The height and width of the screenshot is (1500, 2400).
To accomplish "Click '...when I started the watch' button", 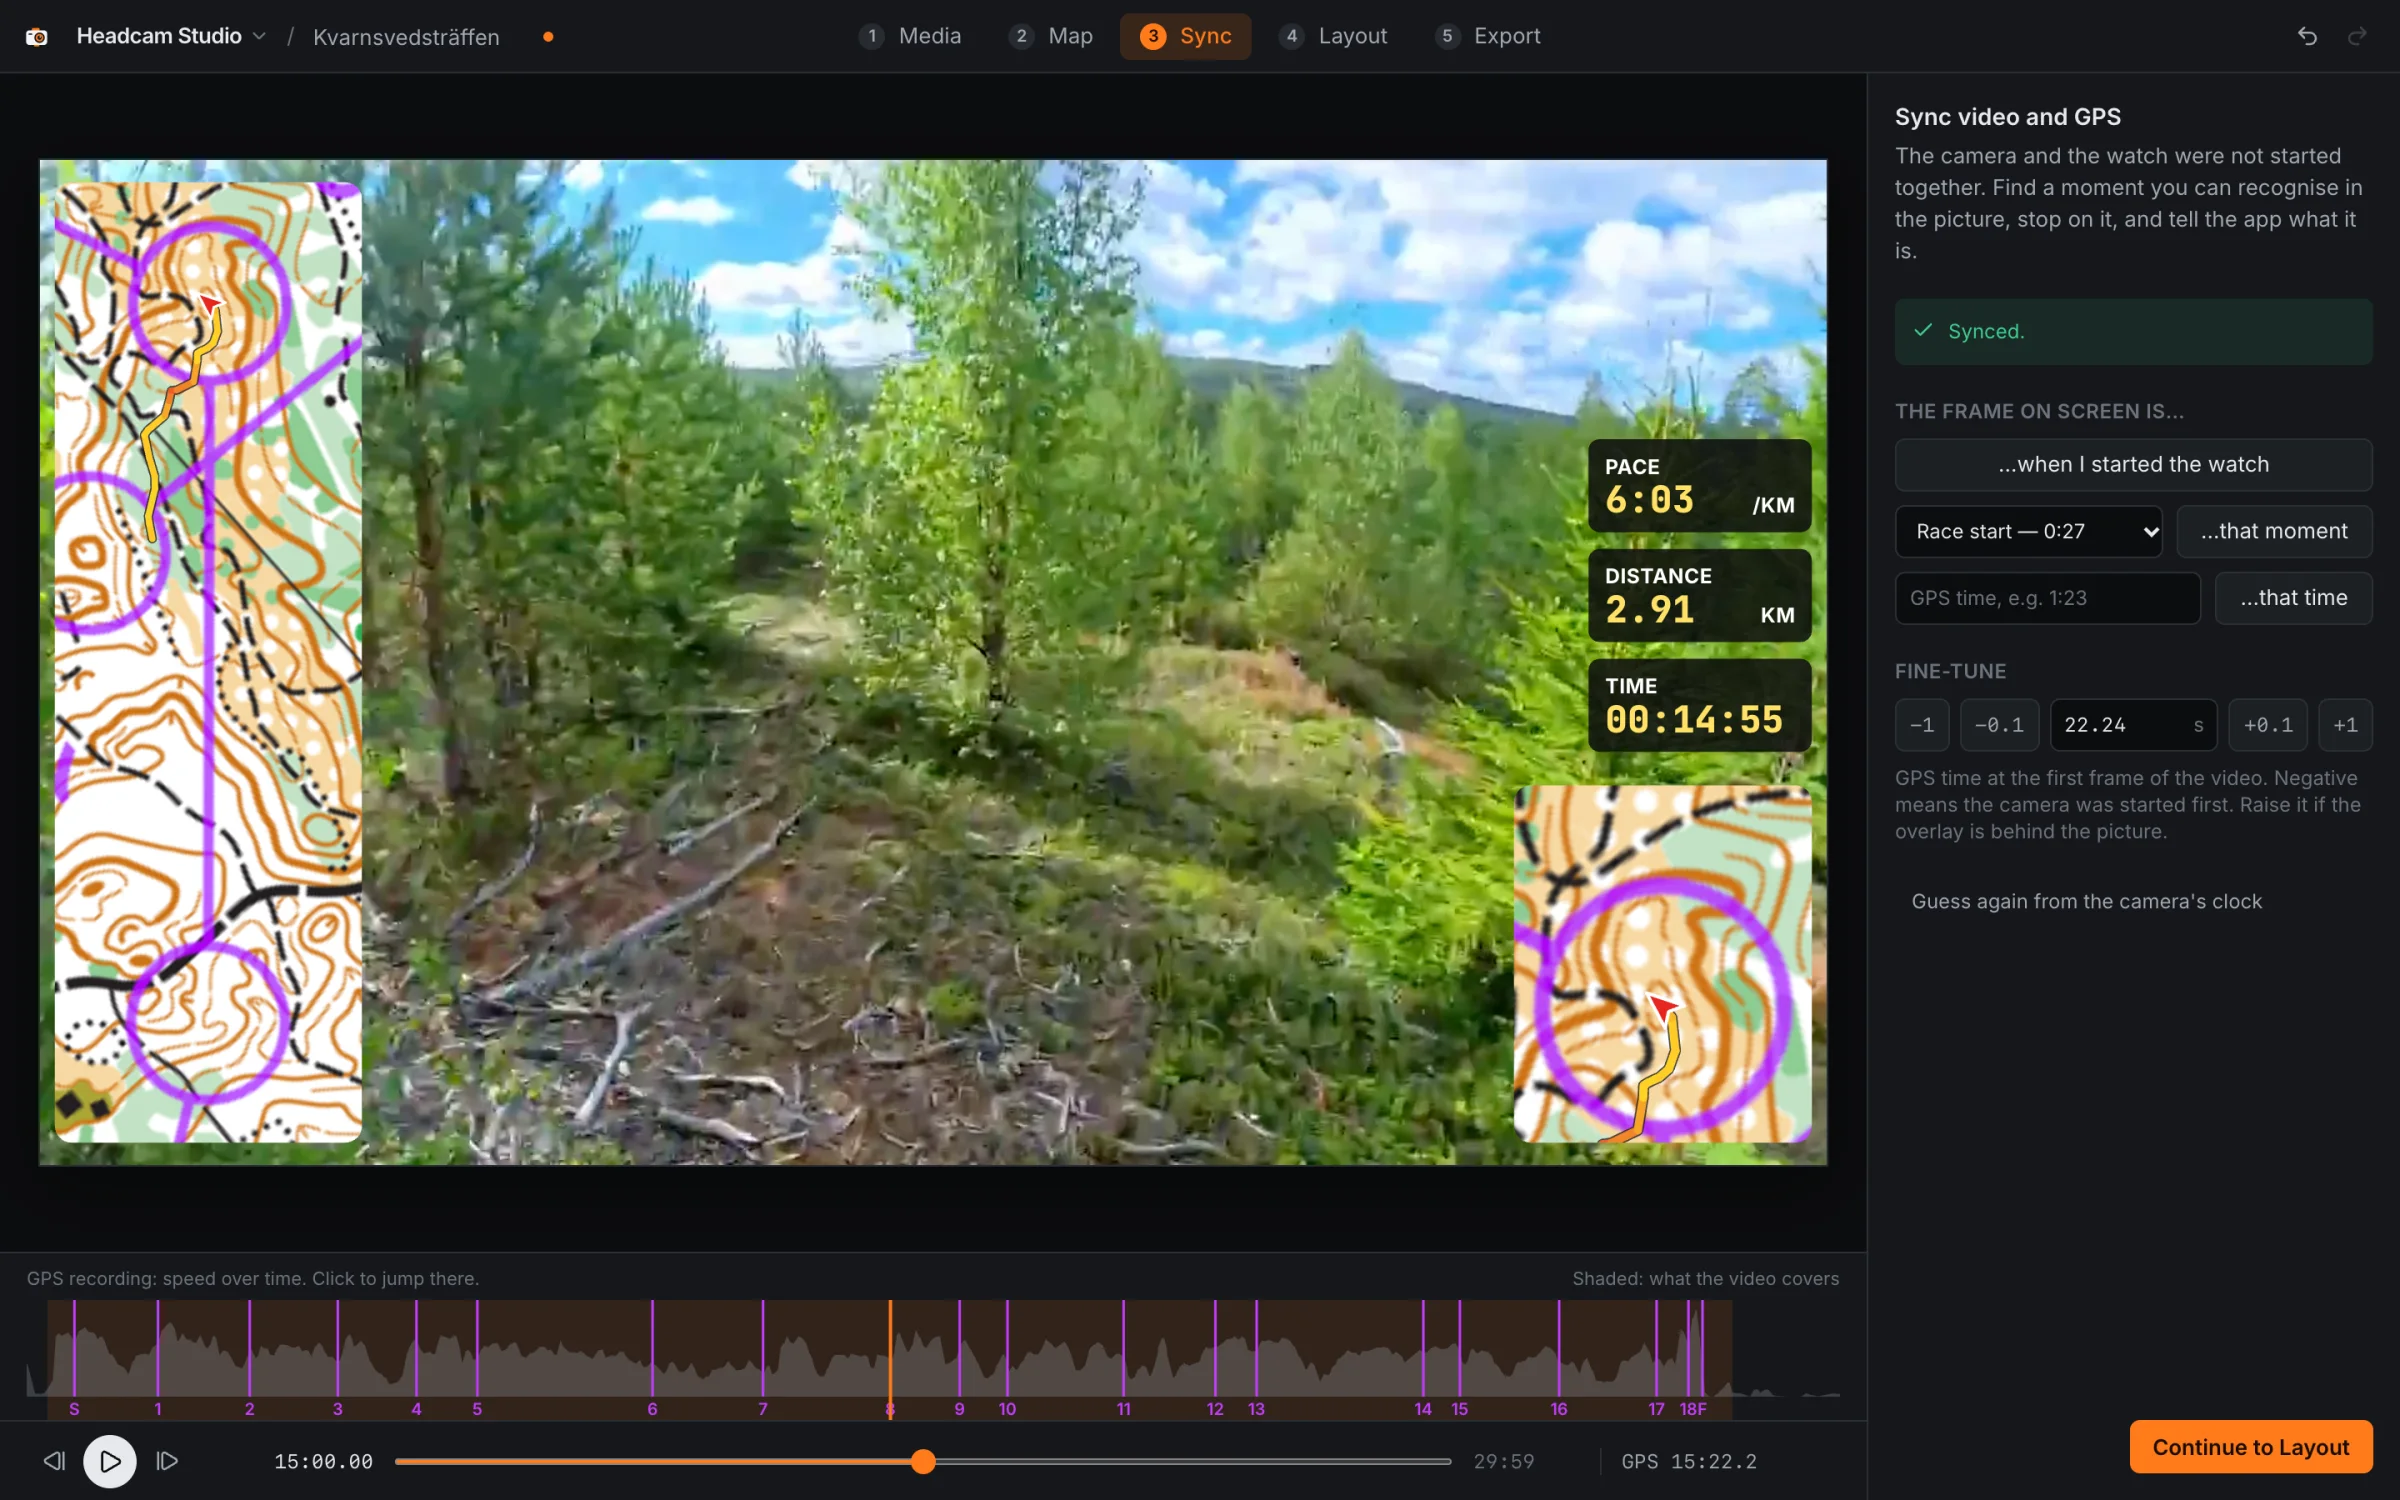I will pos(2133,464).
